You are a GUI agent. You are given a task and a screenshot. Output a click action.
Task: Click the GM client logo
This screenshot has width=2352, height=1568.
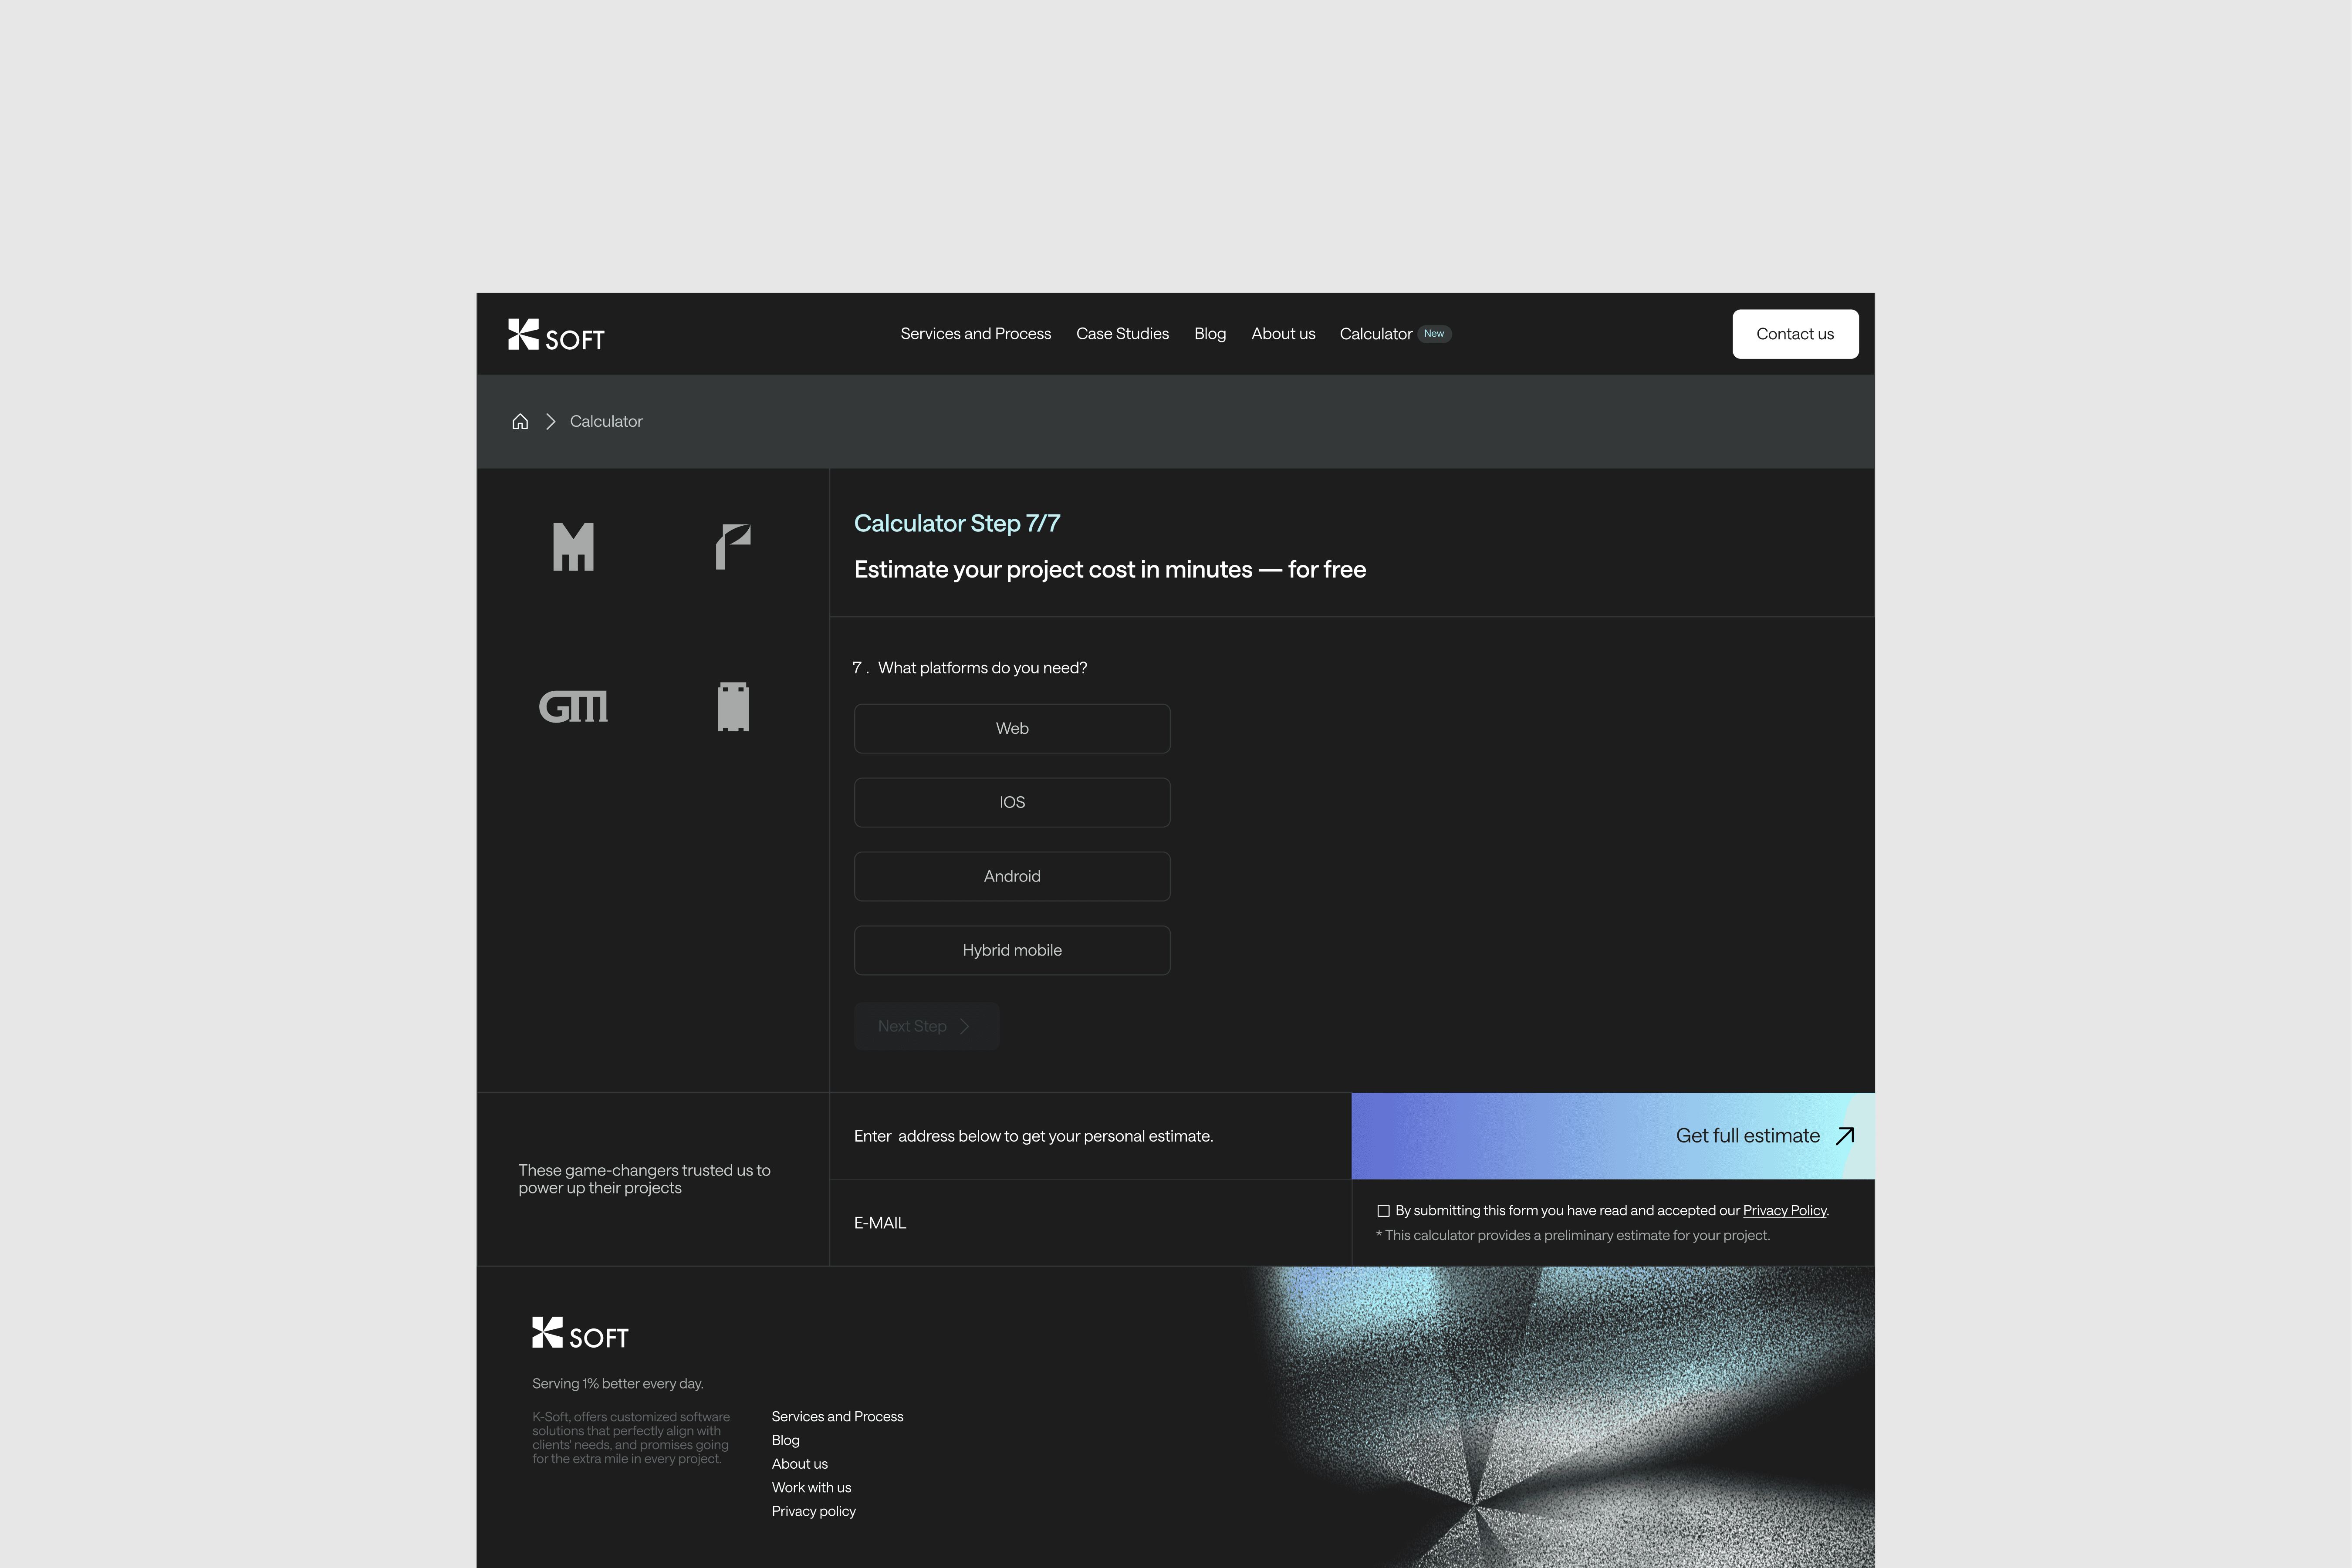pos(573,707)
